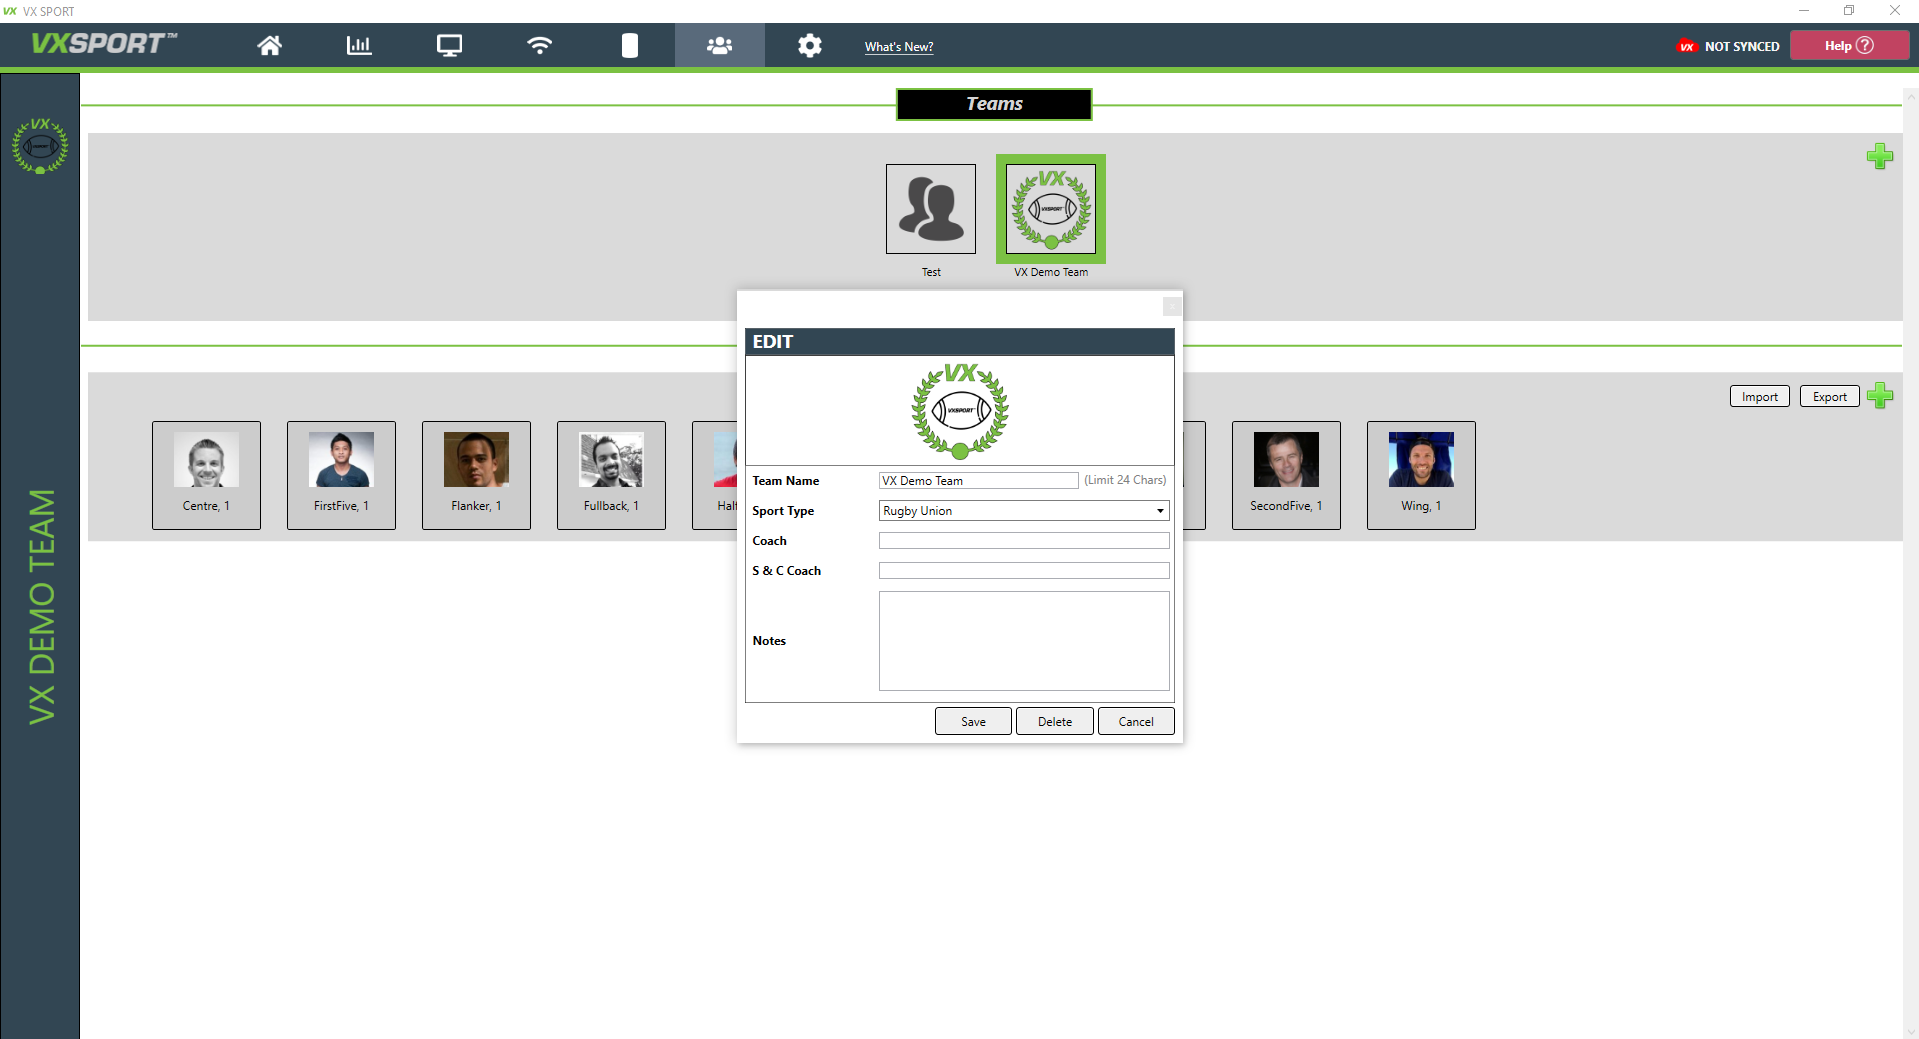Select the VX Demo Team thumbnail
The width and height of the screenshot is (1919, 1039).
[1050, 209]
